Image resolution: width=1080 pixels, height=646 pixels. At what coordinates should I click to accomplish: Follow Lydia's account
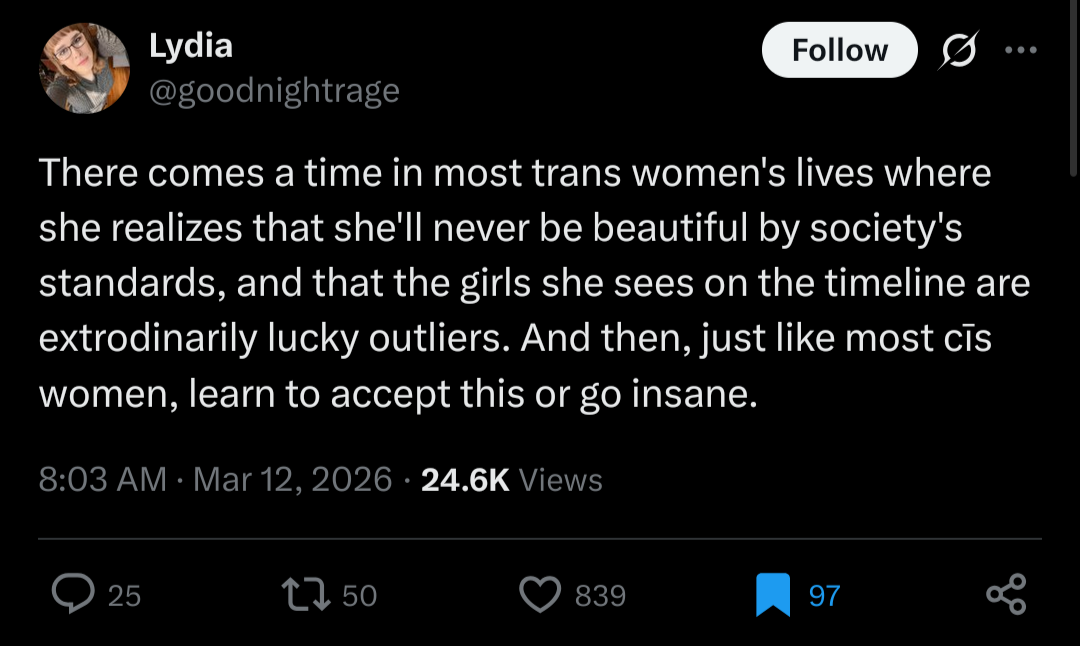coord(839,50)
